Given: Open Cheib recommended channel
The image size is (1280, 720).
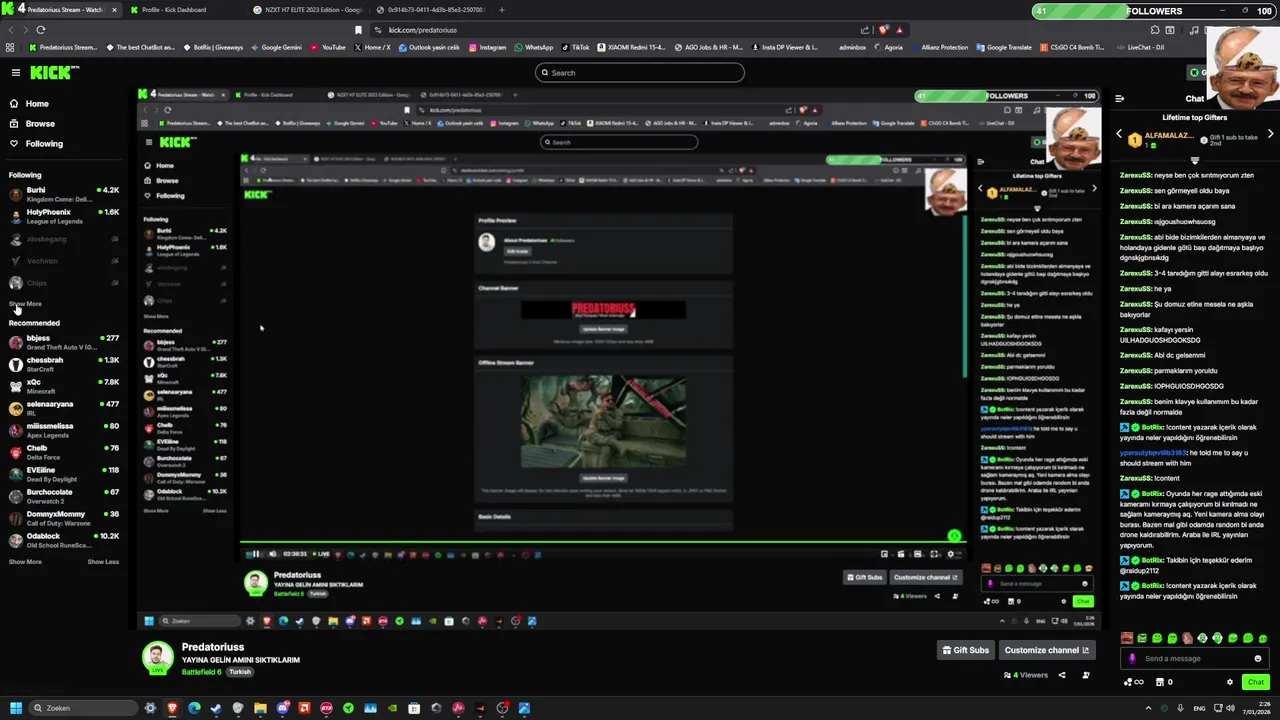Looking at the screenshot, I should (x=64, y=452).
